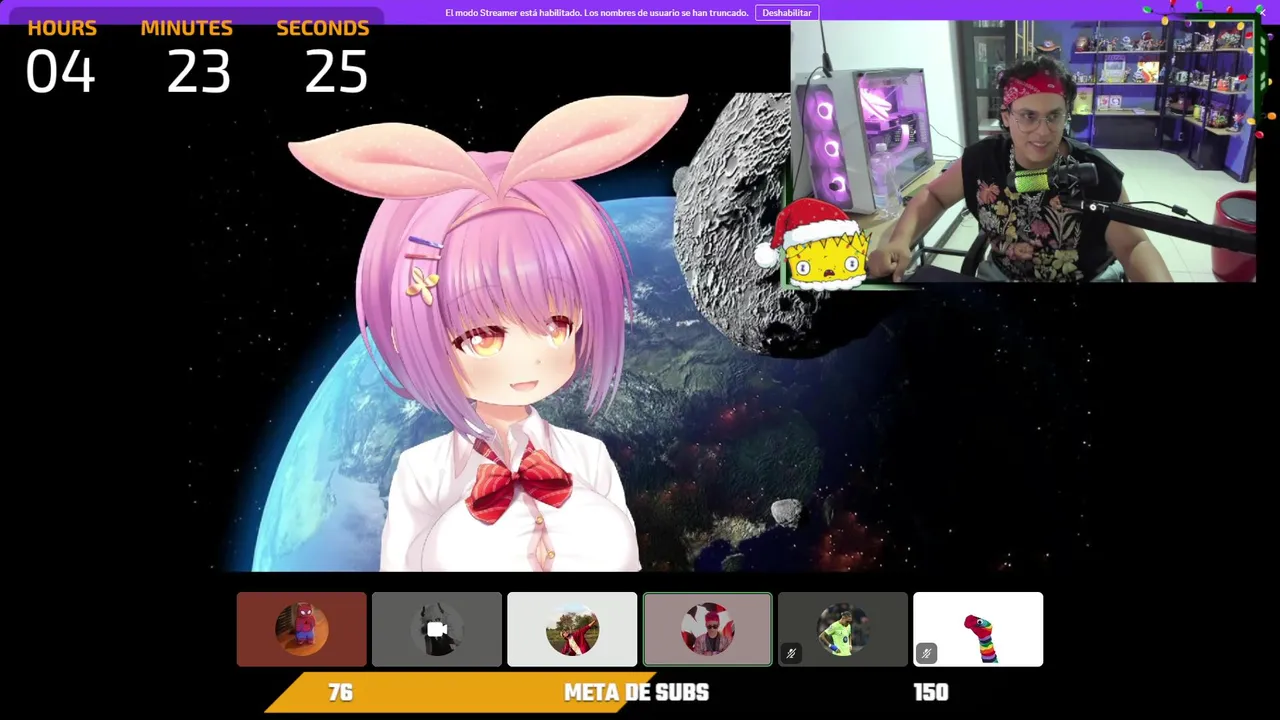Click the SECONDS countdown value 25

336,73
